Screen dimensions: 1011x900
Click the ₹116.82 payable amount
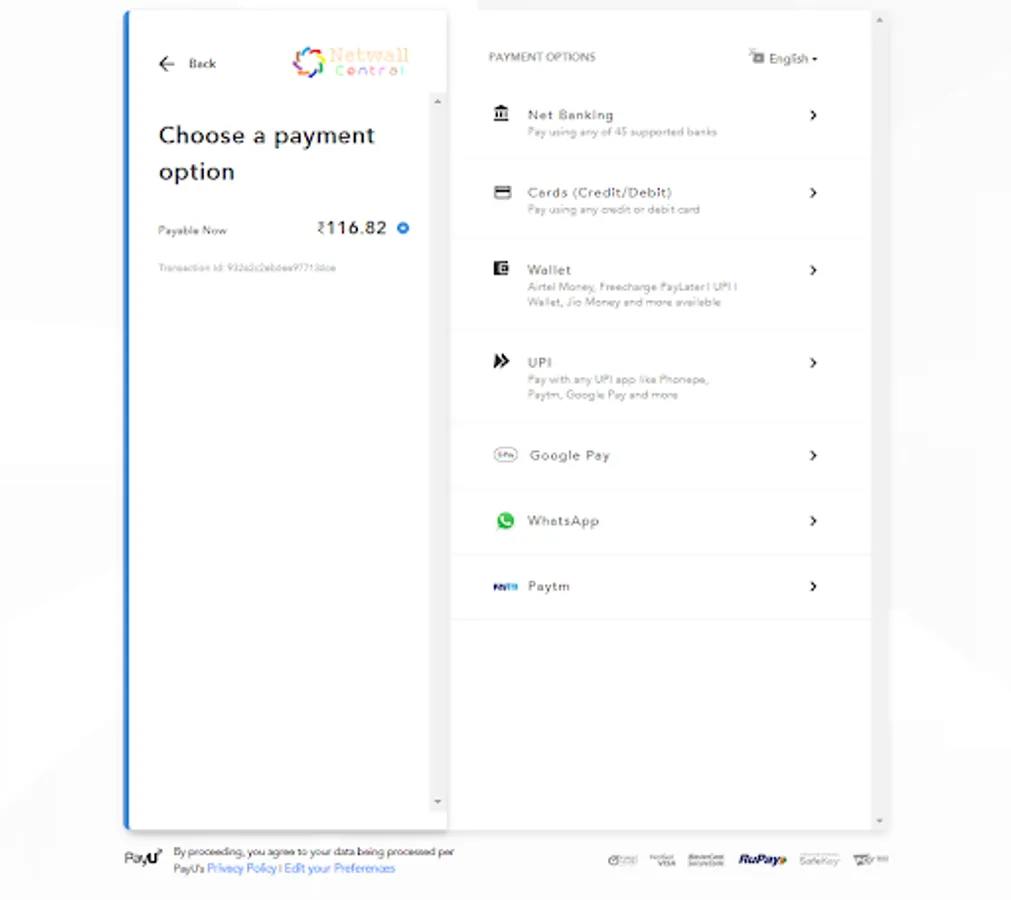coord(352,228)
